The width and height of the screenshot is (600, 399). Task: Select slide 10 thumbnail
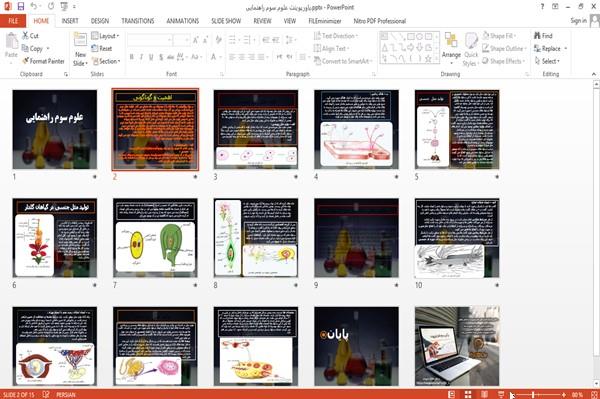click(457, 238)
